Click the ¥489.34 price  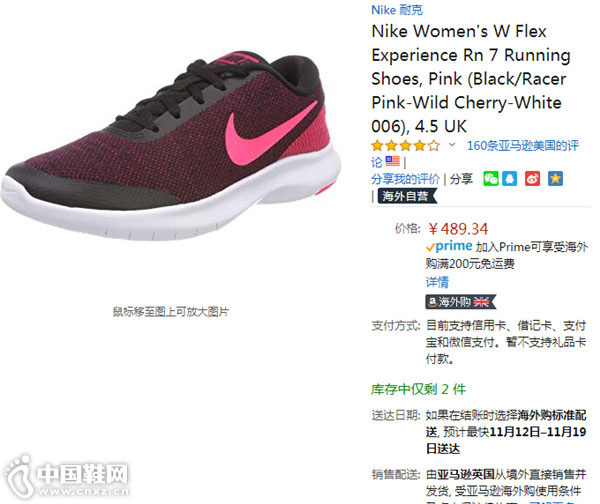[x=458, y=229]
